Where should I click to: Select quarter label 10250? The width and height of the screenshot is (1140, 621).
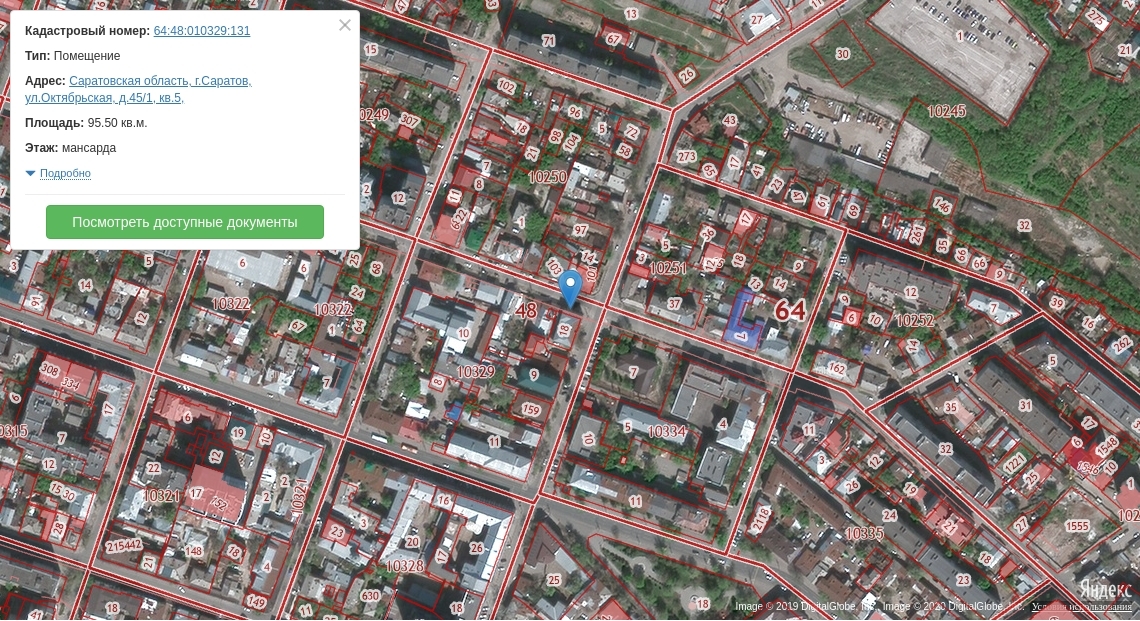(547, 177)
